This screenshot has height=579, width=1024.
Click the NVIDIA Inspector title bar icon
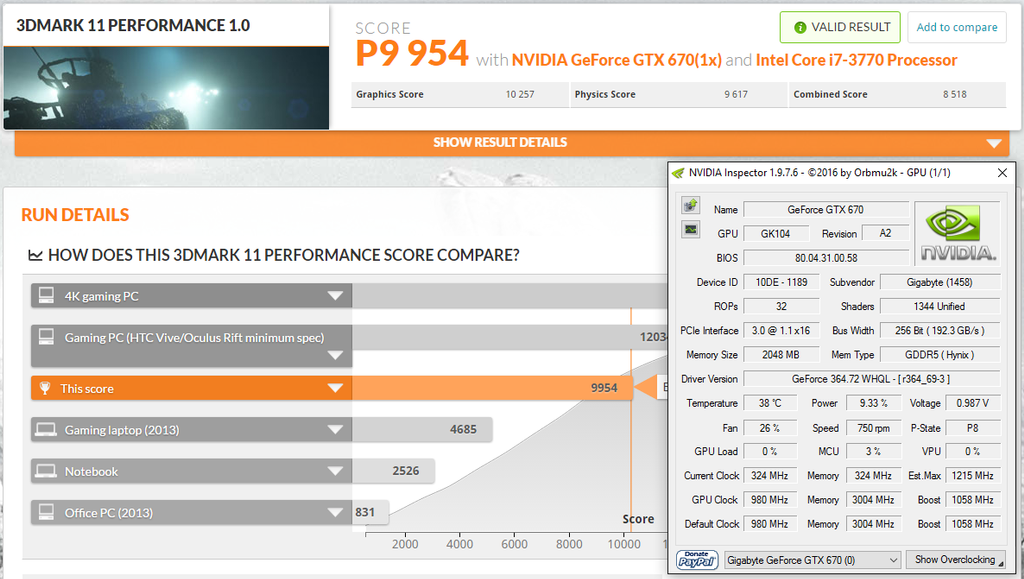678,173
